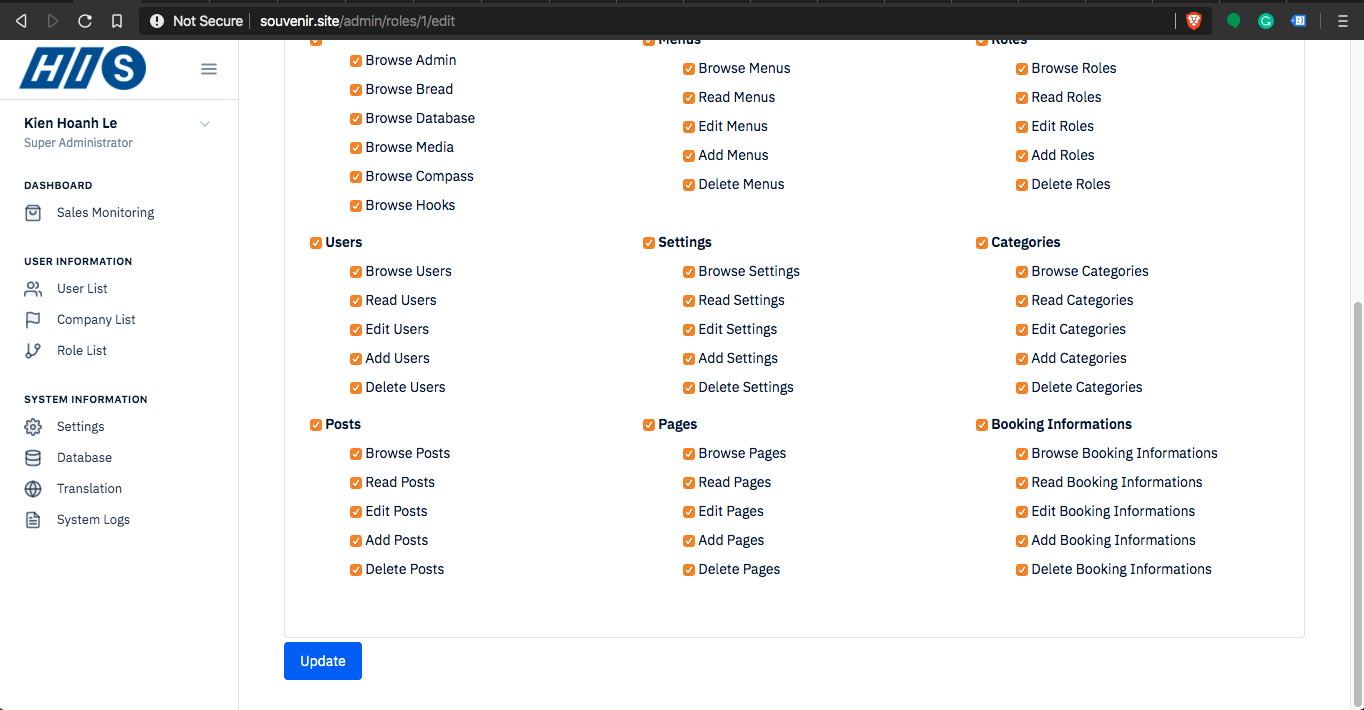1364x710 pixels.
Task: Uncheck the Read Settings checkbox
Action: click(689, 301)
